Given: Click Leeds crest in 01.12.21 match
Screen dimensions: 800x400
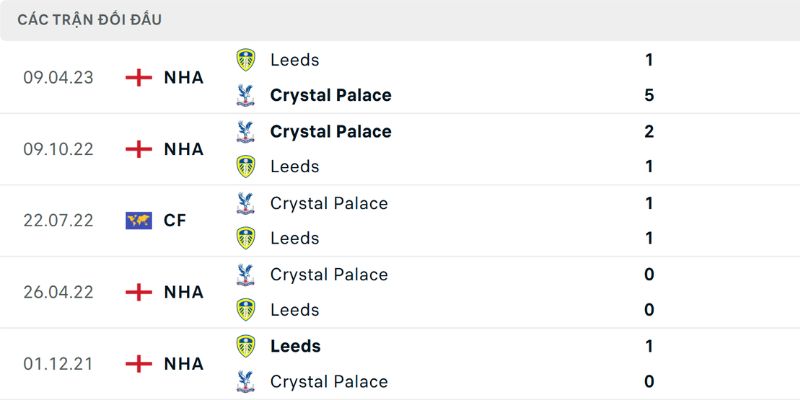Looking at the screenshot, I should click(245, 346).
